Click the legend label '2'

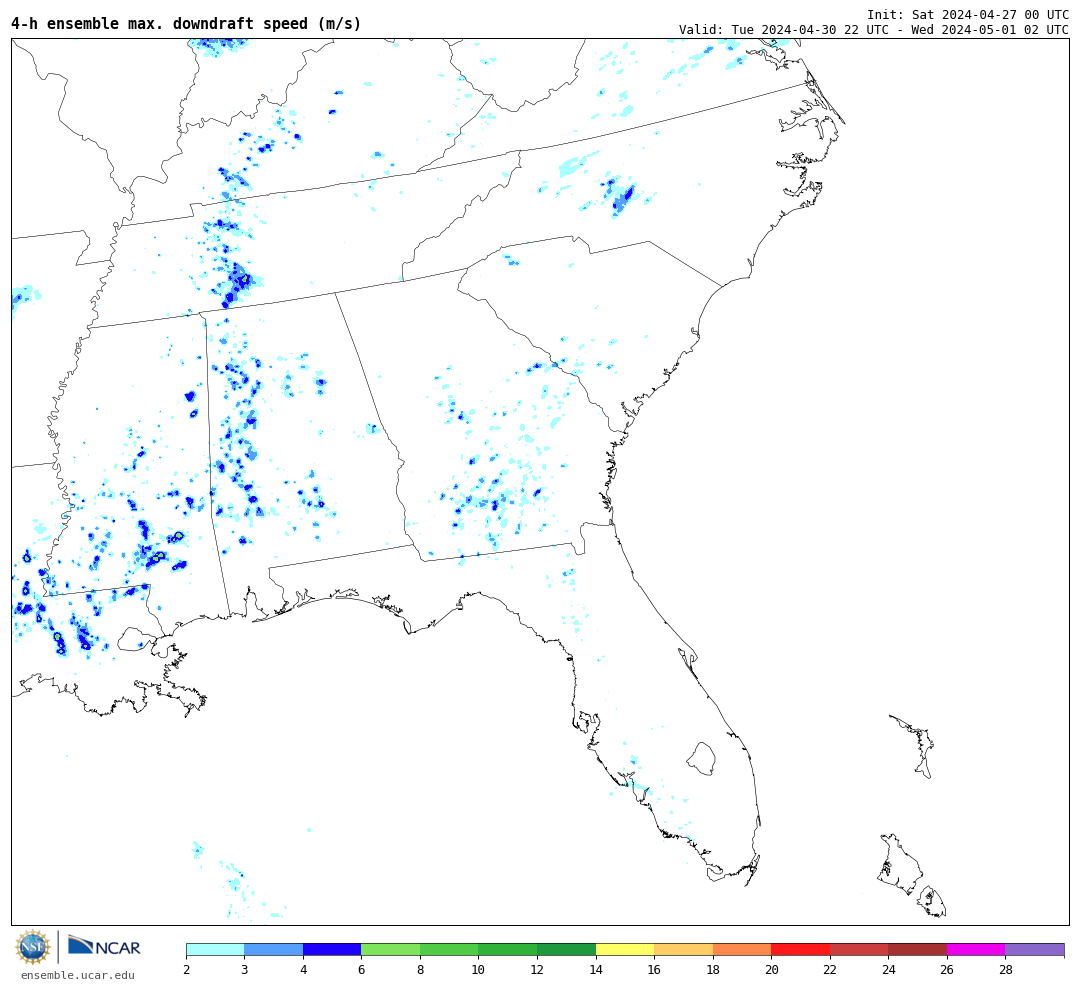tap(187, 970)
